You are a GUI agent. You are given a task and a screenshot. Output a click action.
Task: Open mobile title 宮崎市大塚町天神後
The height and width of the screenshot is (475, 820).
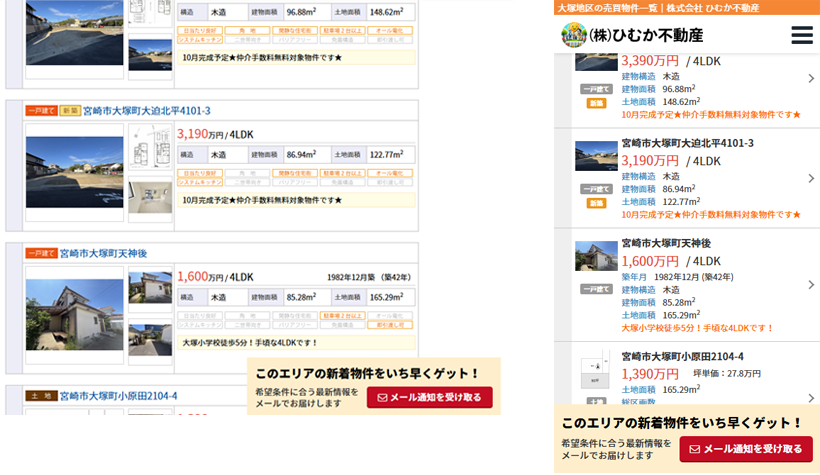(x=666, y=243)
